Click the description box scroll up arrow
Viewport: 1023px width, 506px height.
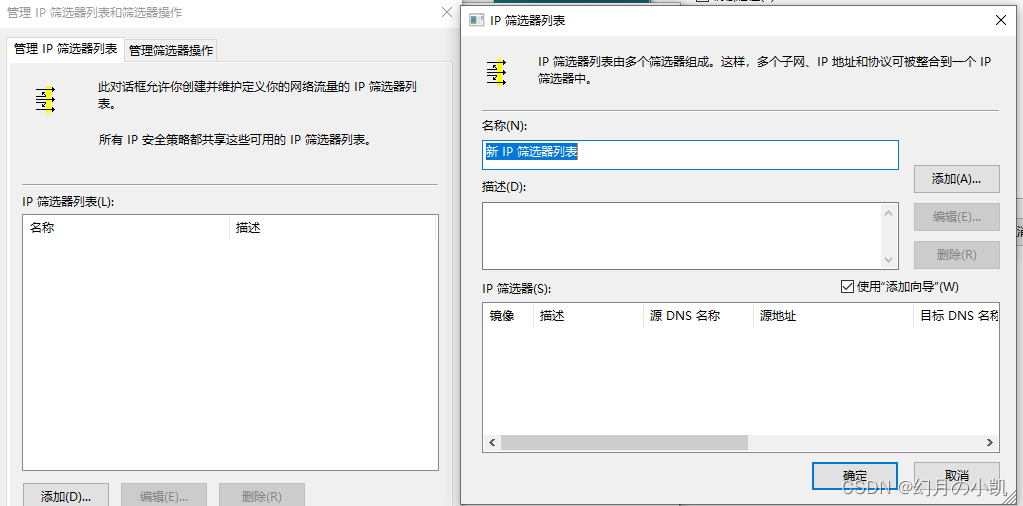click(888, 213)
